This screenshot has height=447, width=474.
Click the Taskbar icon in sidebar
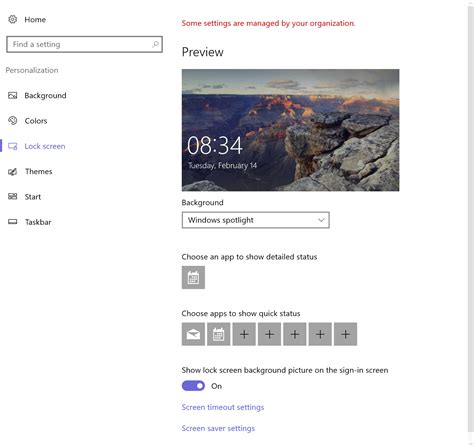(12, 222)
